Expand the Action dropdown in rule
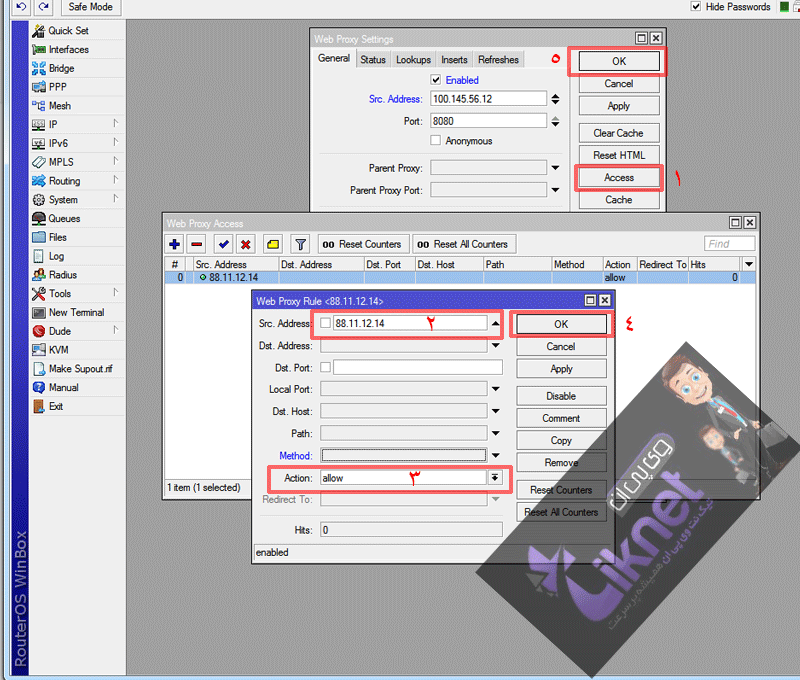This screenshot has width=800, height=680. click(494, 478)
